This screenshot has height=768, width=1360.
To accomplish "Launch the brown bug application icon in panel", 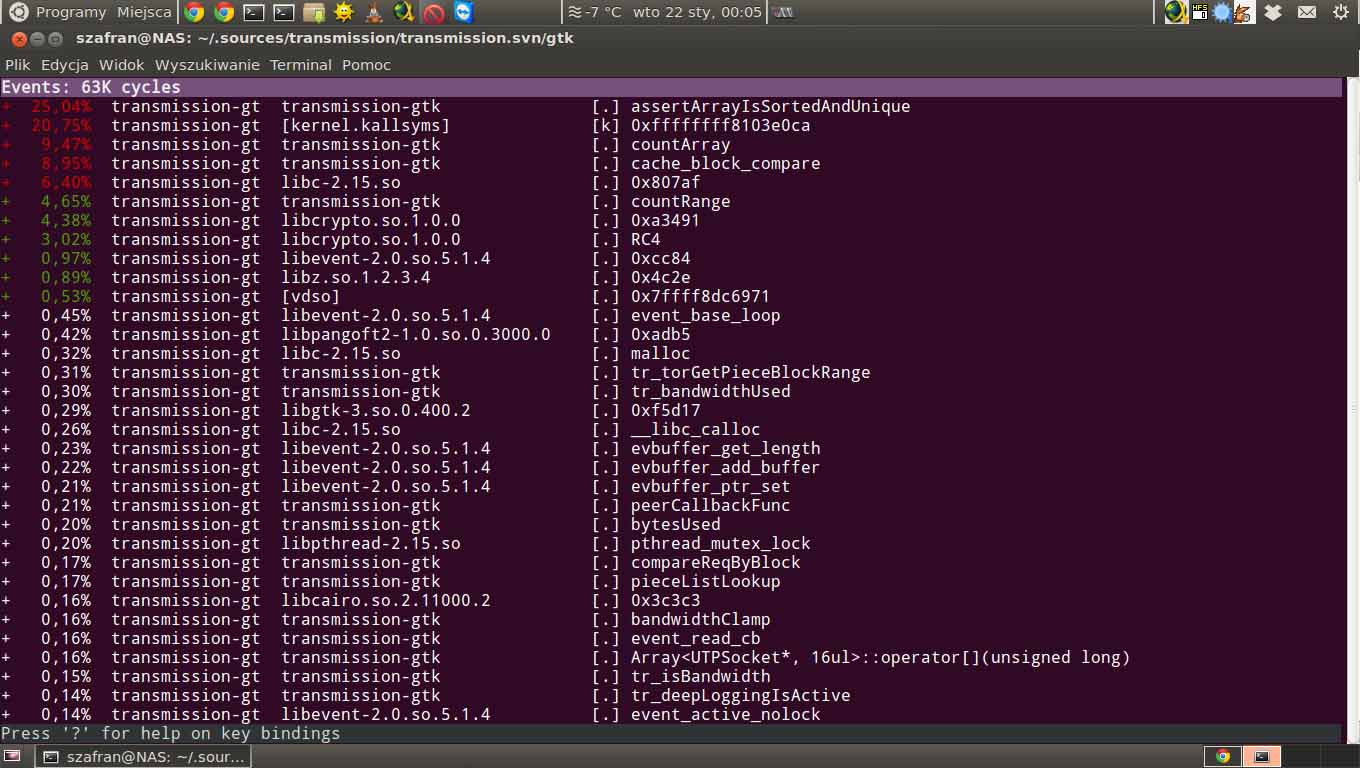I will (373, 12).
